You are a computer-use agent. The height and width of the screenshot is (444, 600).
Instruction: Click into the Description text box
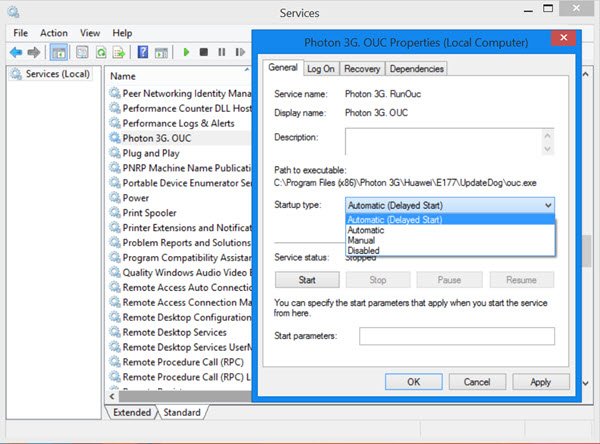[x=443, y=142]
